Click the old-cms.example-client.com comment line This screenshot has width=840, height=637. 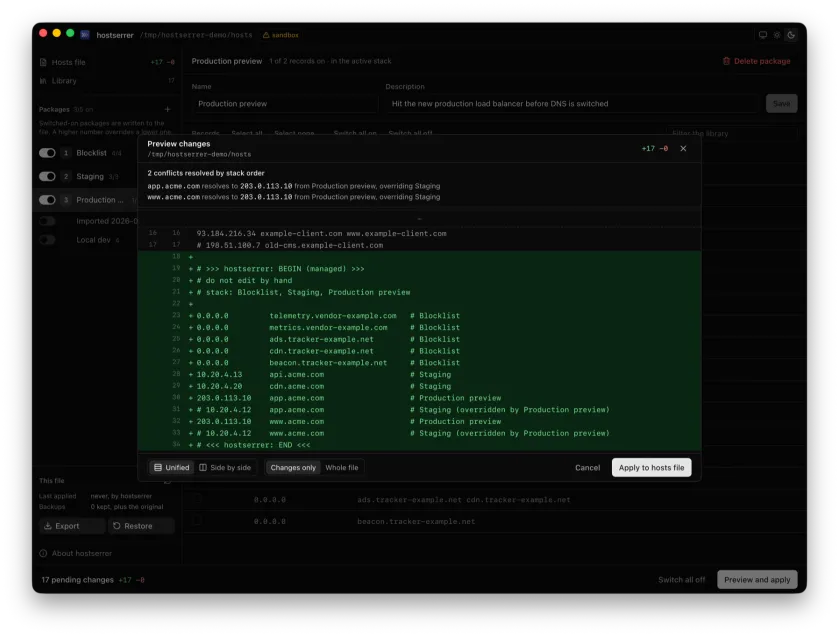(x=419, y=245)
